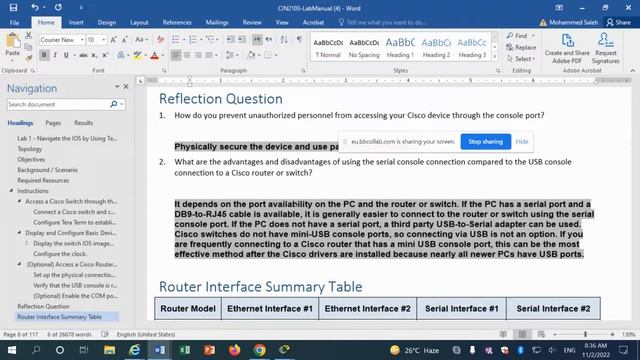Image resolution: width=640 pixels, height=360 pixels.
Task: Open the Change Case dropdown
Action: click(142, 40)
